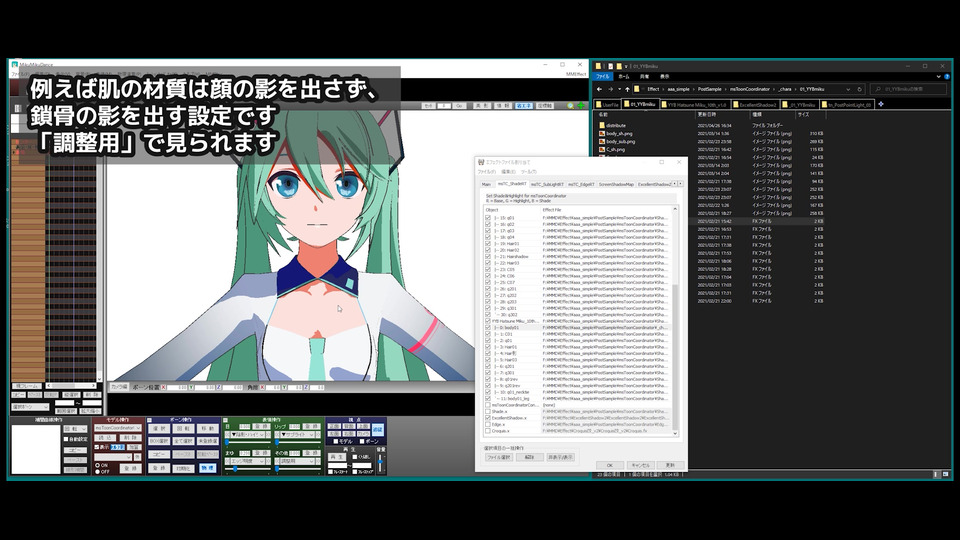Image resolution: width=960 pixels, height=540 pixels.
Task: Switch to the Main effect tab
Action: coord(486,184)
